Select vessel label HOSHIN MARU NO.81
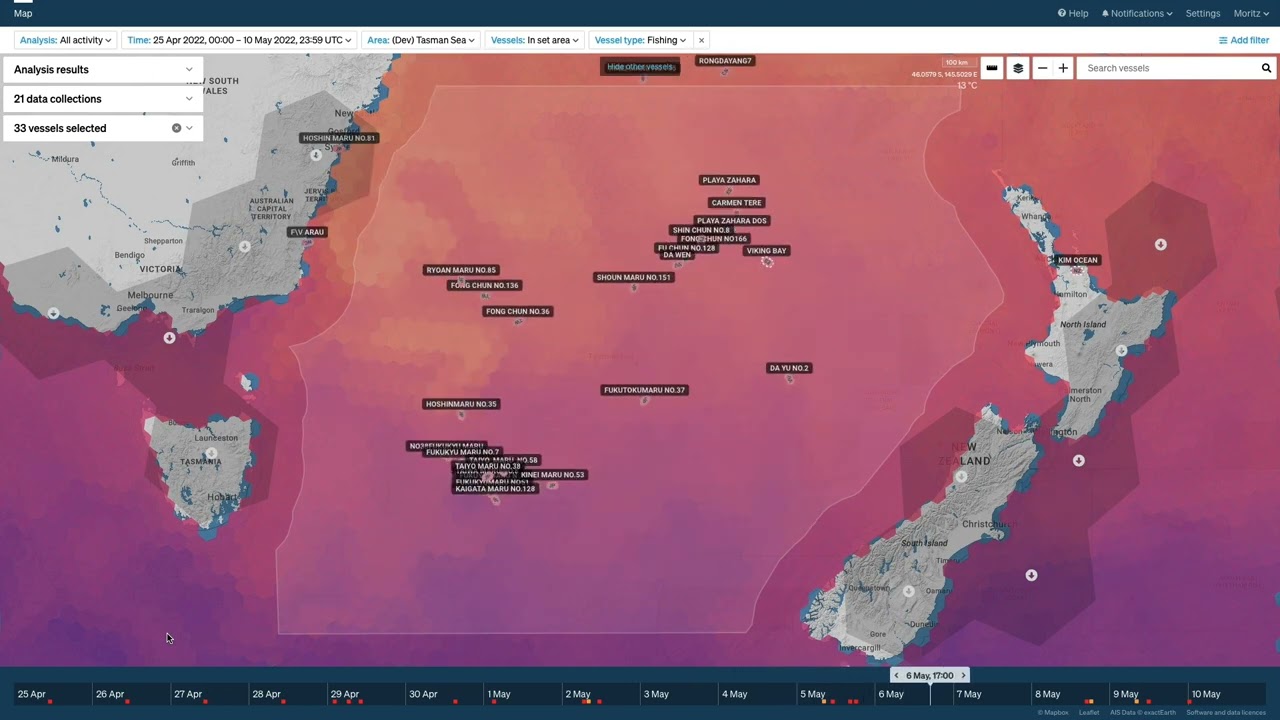Screen dimensions: 1280x720 click(339, 138)
